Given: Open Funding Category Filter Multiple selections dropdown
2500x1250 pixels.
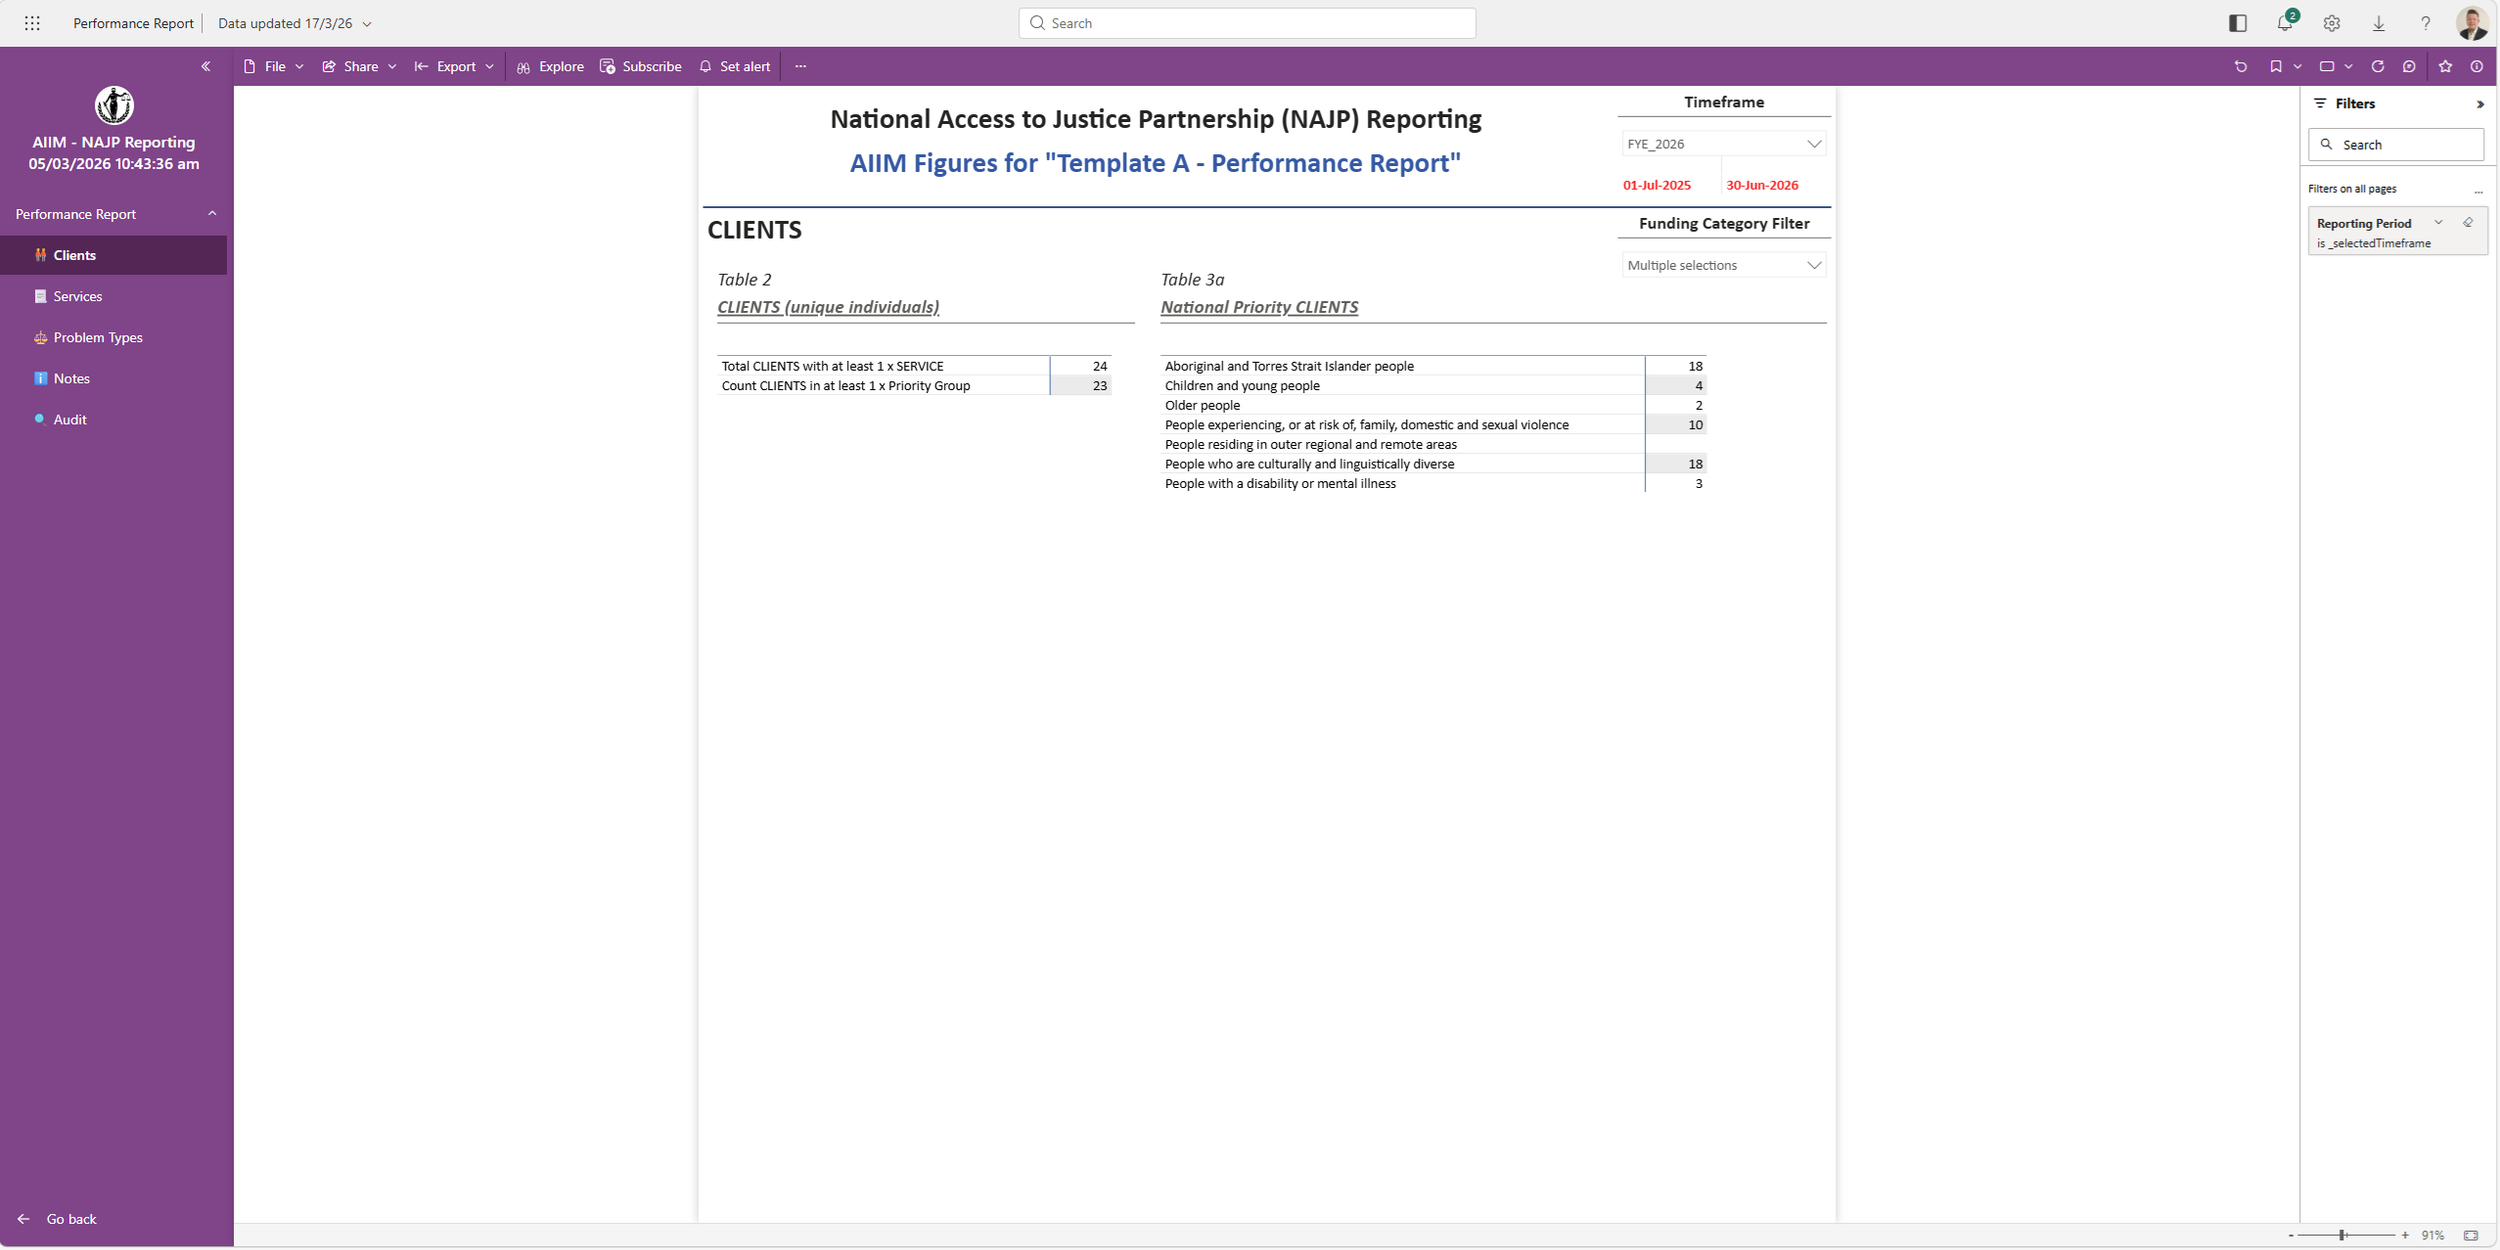Looking at the screenshot, I should (1723, 265).
